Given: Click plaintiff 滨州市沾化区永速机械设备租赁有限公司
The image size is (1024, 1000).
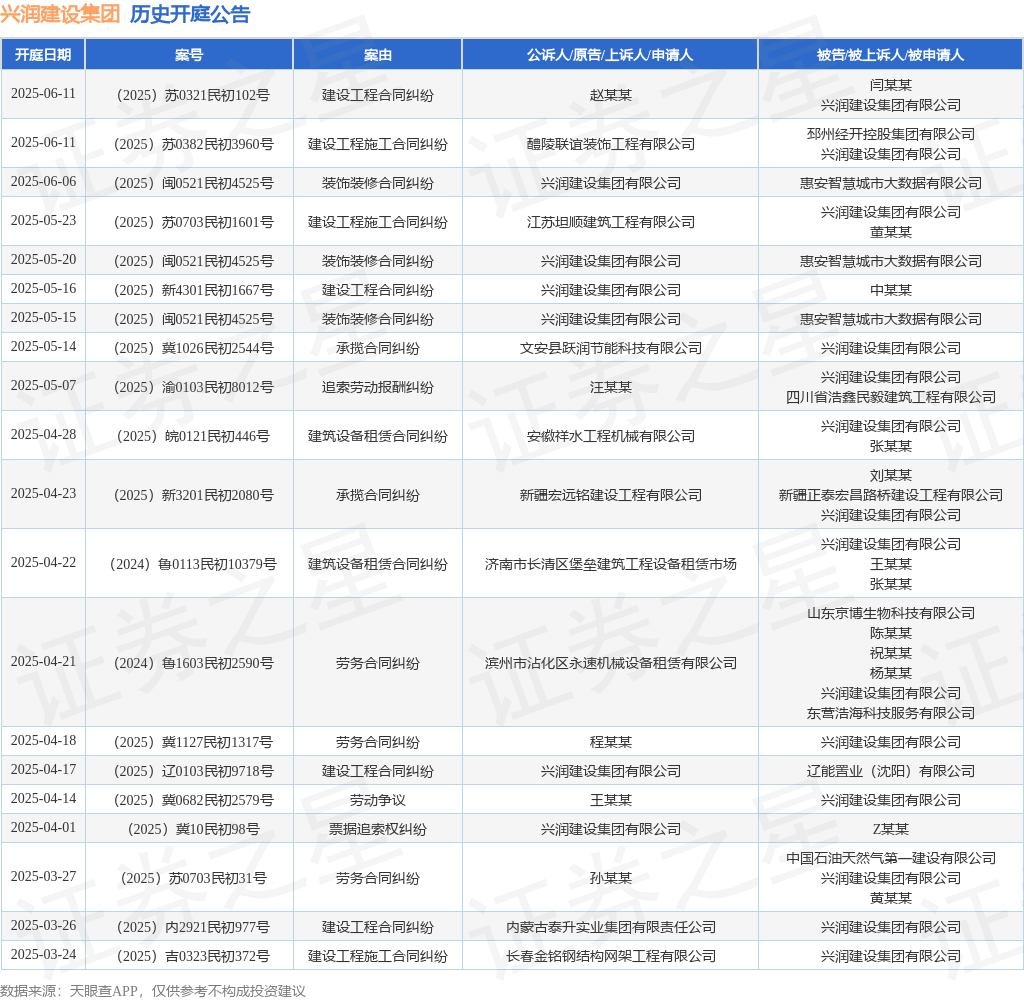Looking at the screenshot, I should [610, 663].
